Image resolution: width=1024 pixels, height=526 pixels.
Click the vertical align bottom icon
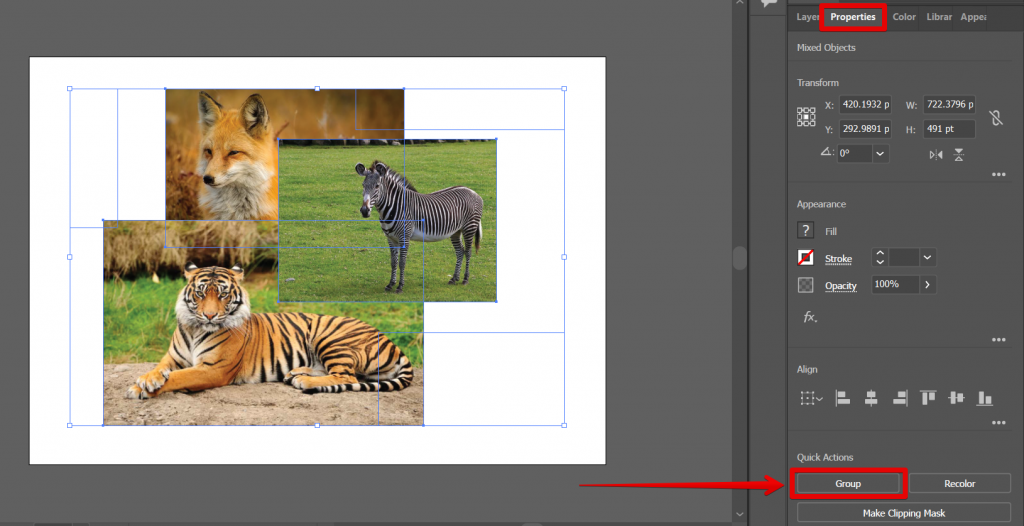point(985,398)
